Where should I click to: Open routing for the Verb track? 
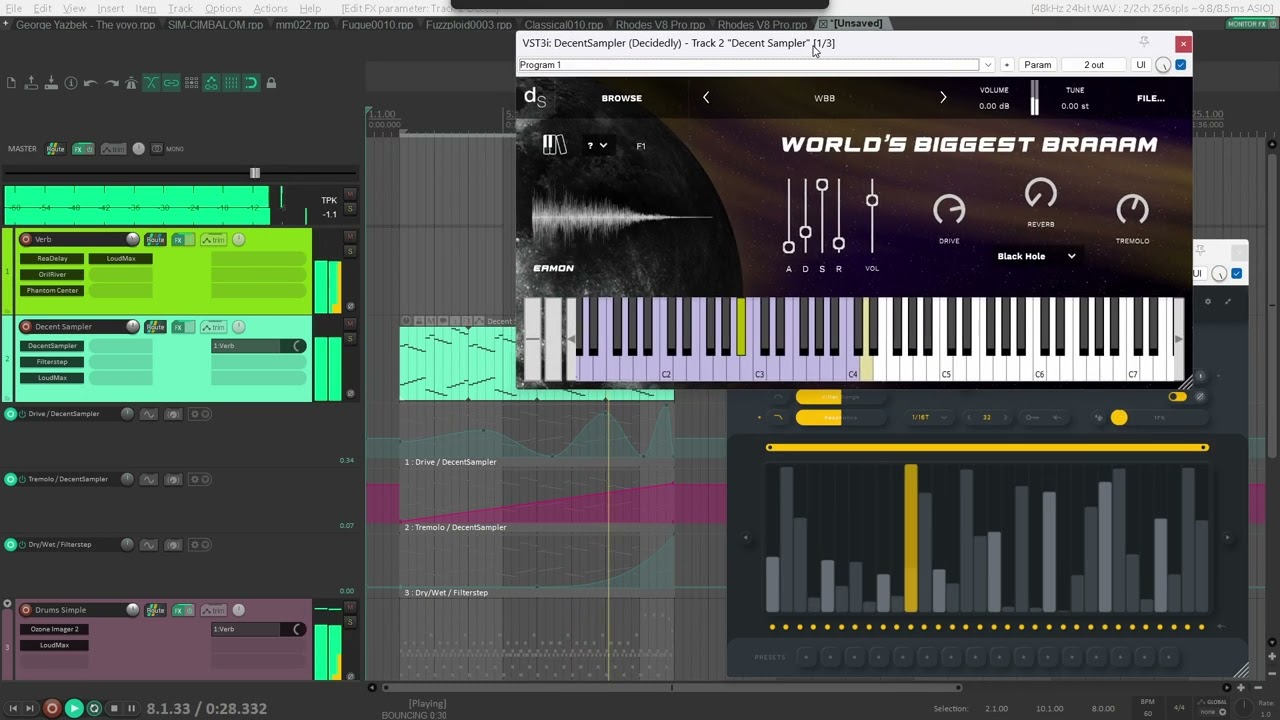point(155,239)
